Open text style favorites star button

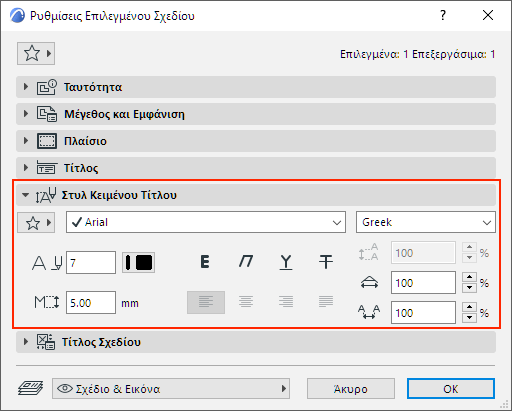coord(36,223)
